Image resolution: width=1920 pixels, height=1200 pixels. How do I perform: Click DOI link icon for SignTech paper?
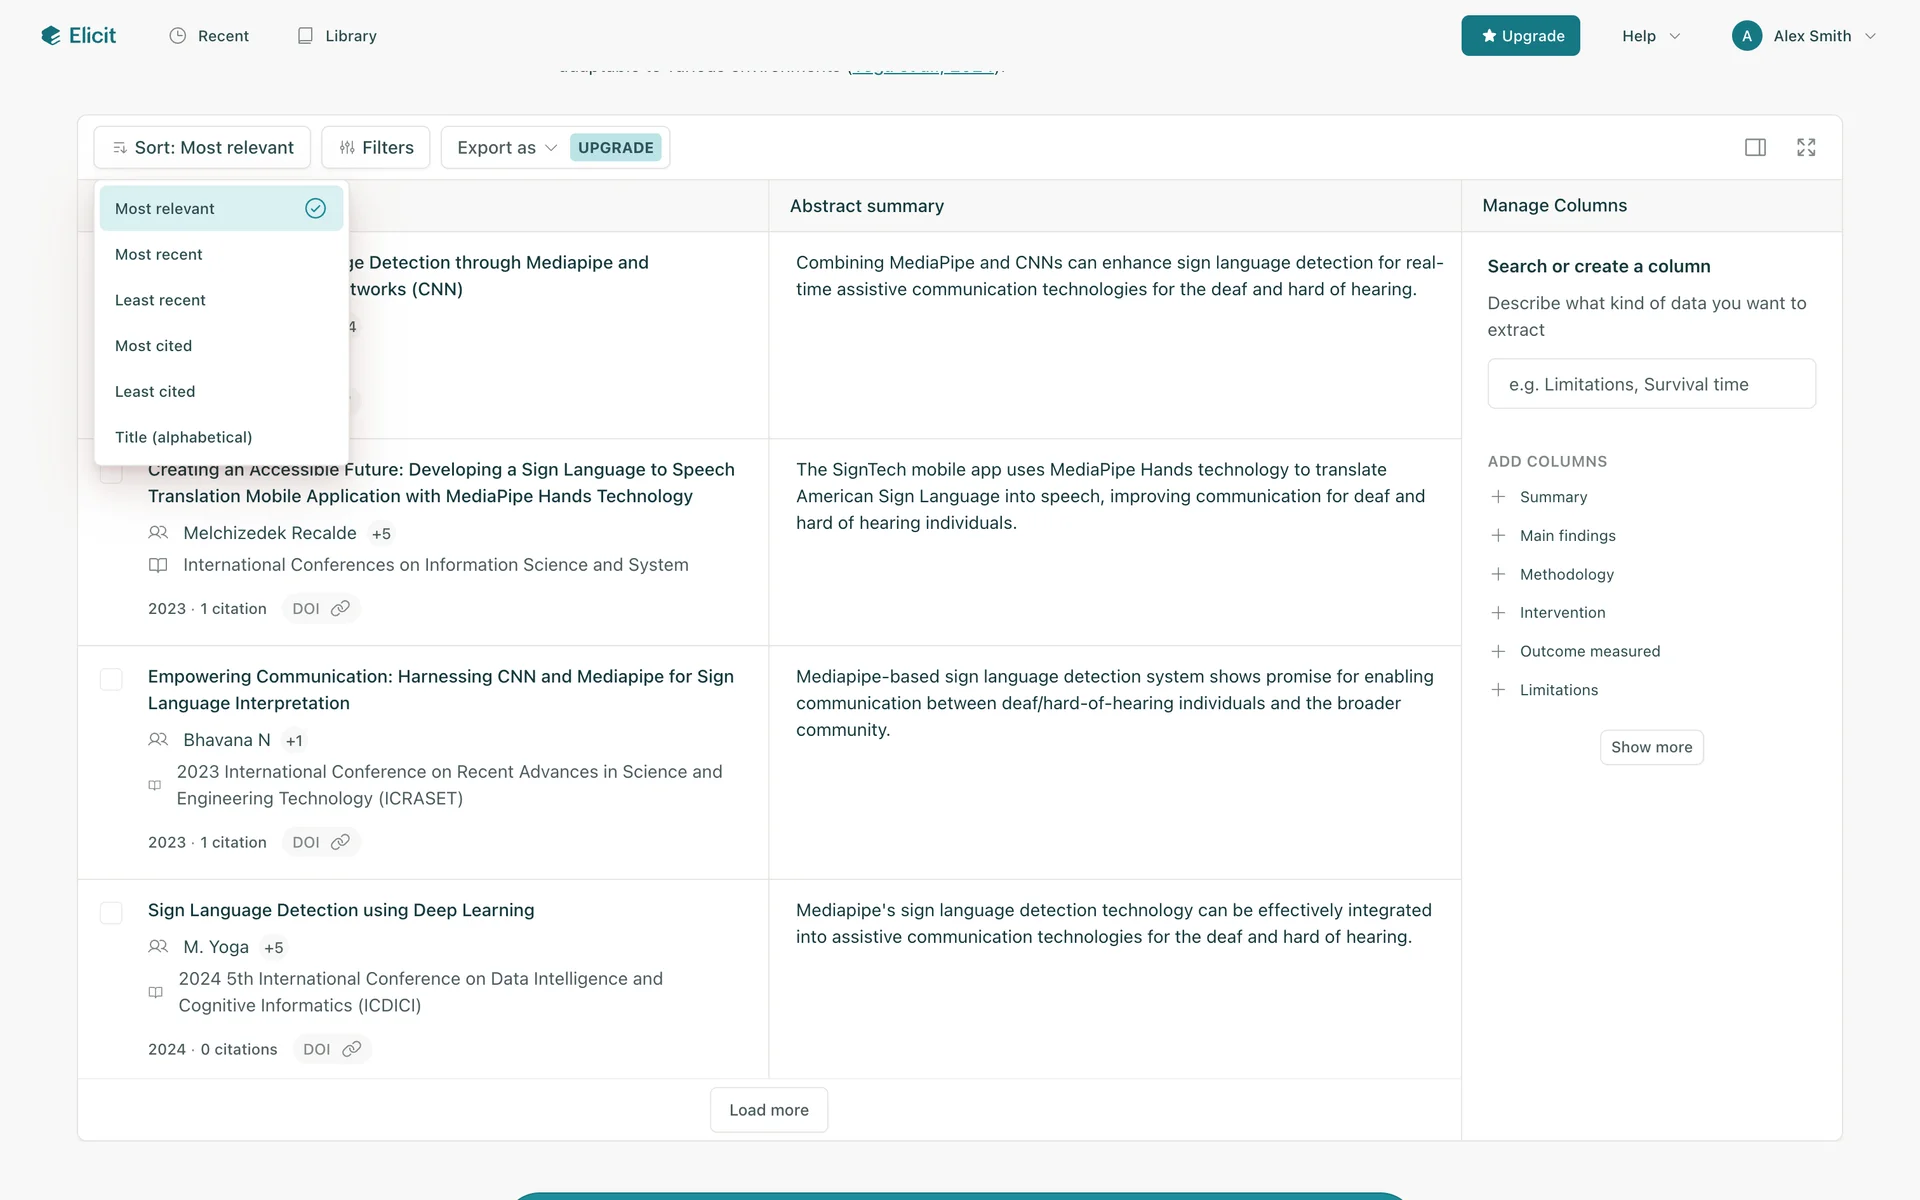point(340,609)
